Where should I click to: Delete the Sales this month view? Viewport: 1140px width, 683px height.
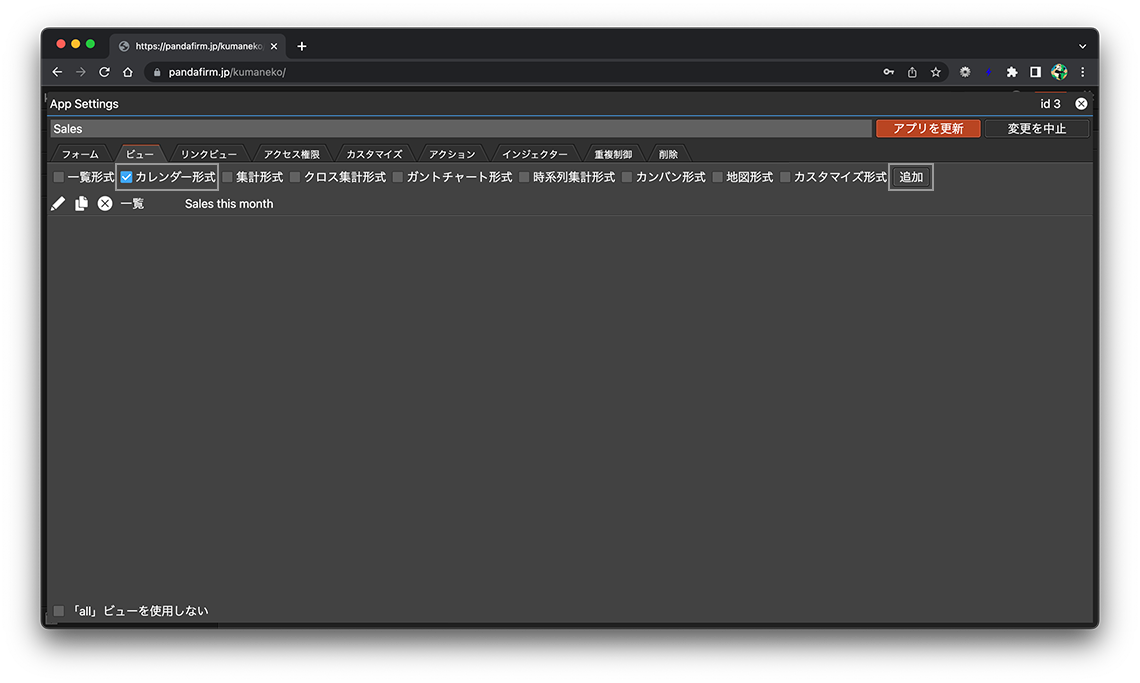click(105, 204)
